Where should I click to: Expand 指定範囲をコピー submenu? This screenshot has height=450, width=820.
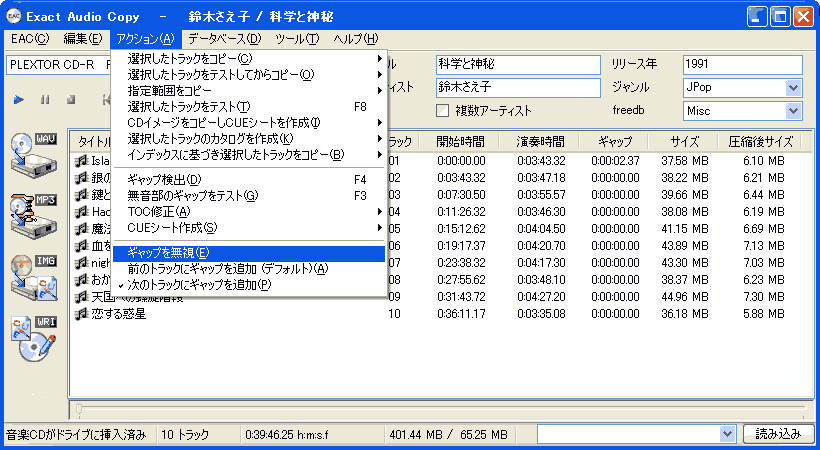pyautogui.click(x=249, y=91)
